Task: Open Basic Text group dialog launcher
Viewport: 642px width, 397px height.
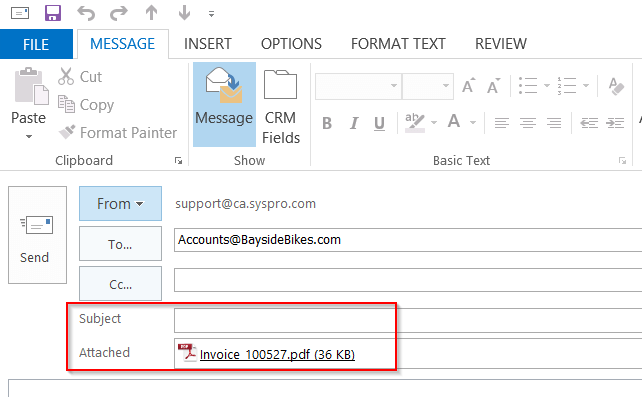Action: 622,161
